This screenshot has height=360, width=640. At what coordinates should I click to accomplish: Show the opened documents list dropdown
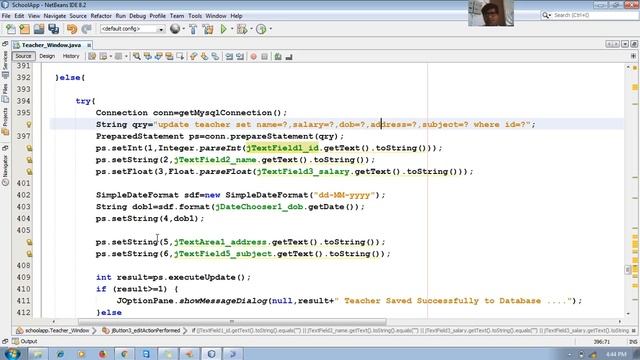point(625,44)
